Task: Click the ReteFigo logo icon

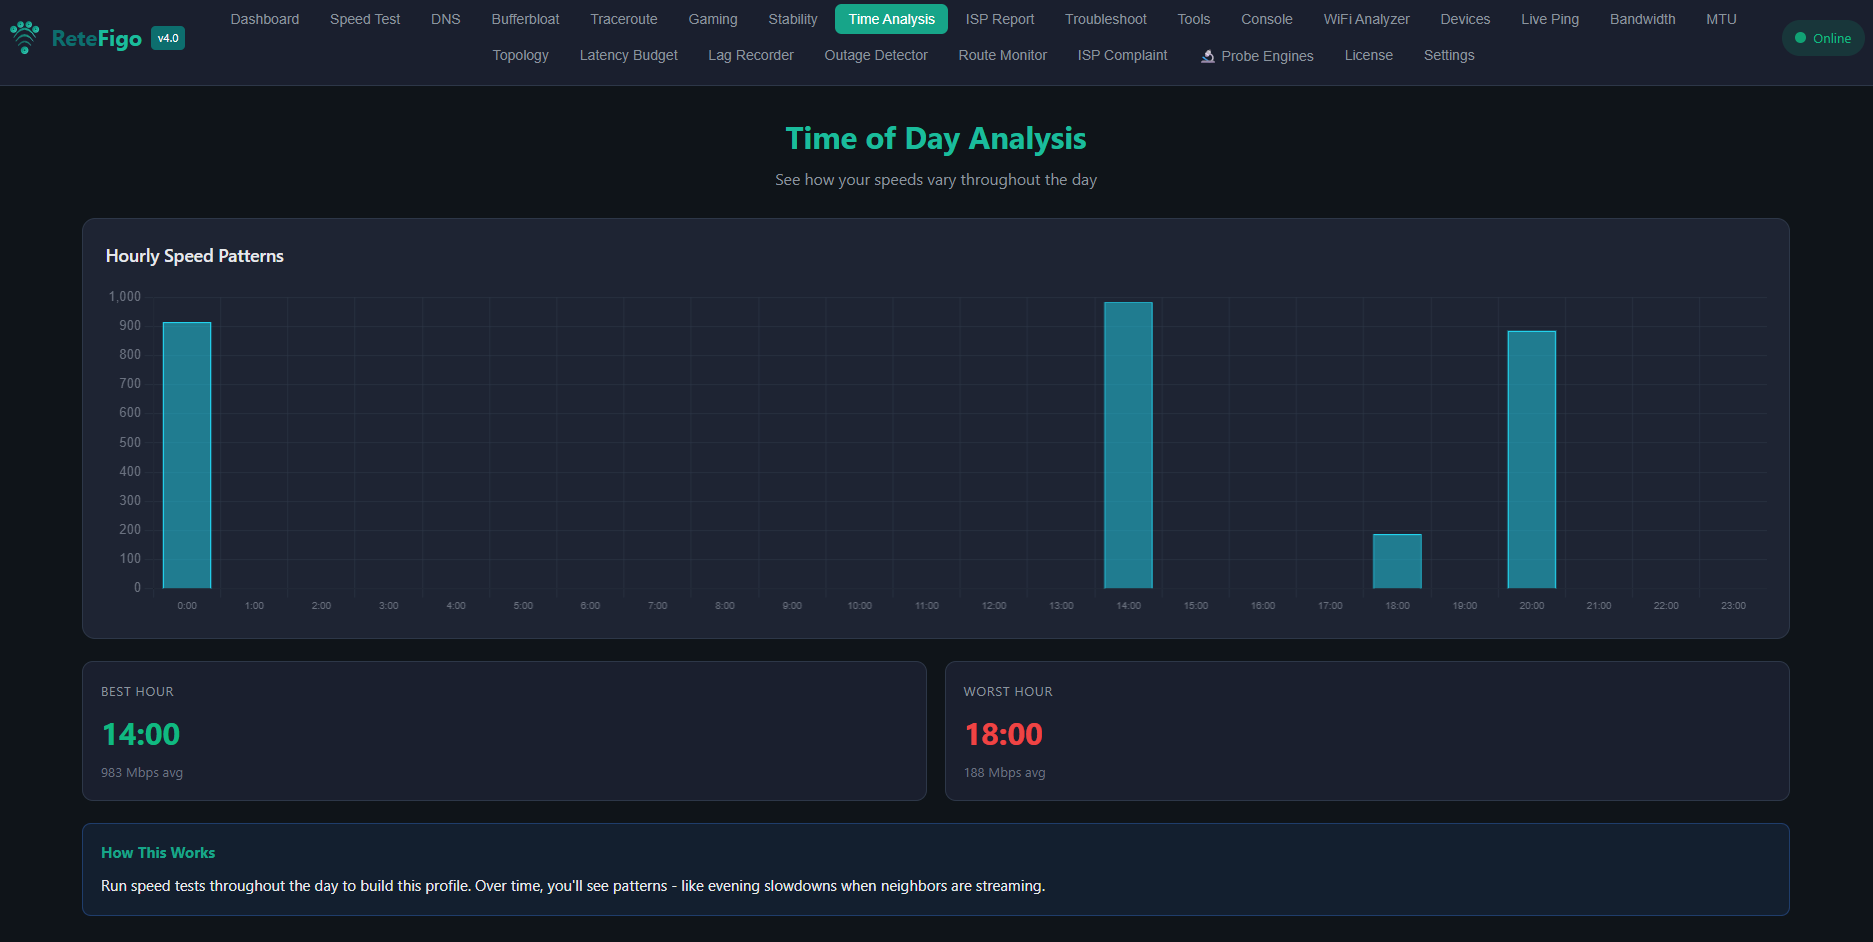Action: pos(25,38)
